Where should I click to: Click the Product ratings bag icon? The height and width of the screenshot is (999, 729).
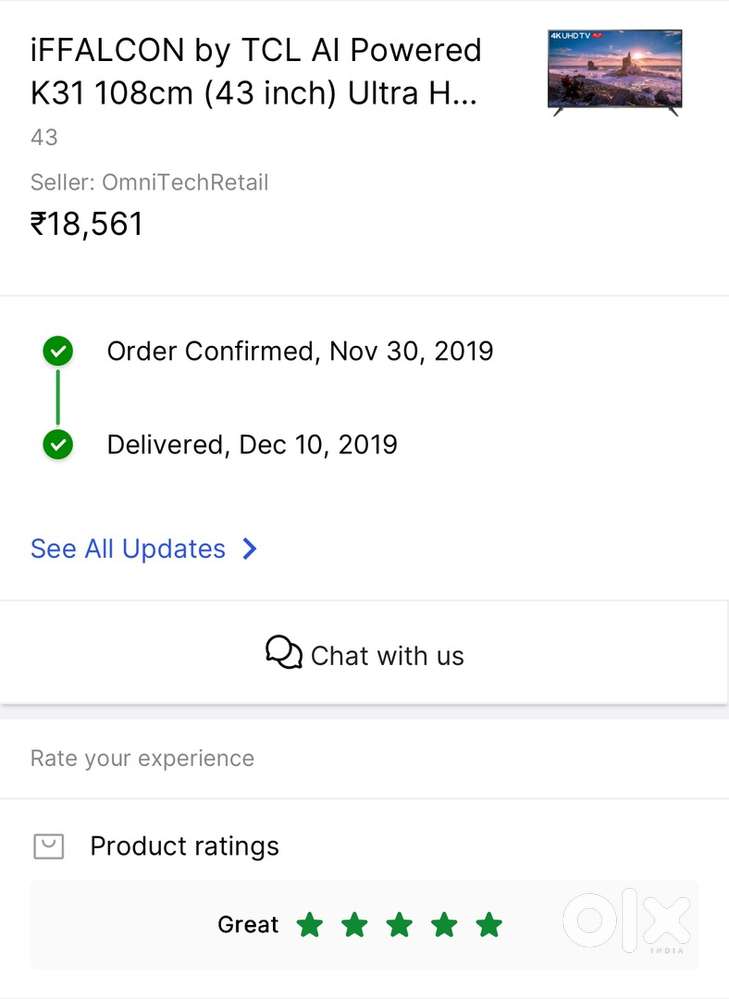click(48, 847)
